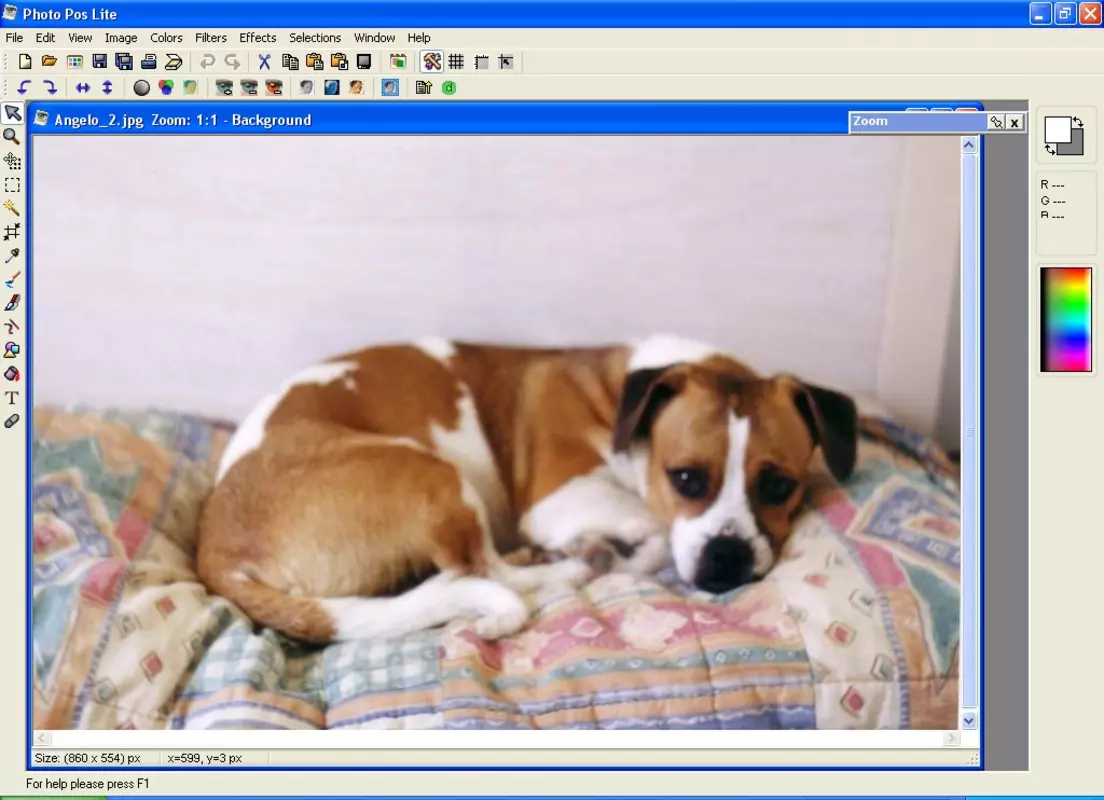Toggle the hammer-and-wrench tools panel button
Image resolution: width=1104 pixels, height=800 pixels.
pyautogui.click(x=432, y=62)
